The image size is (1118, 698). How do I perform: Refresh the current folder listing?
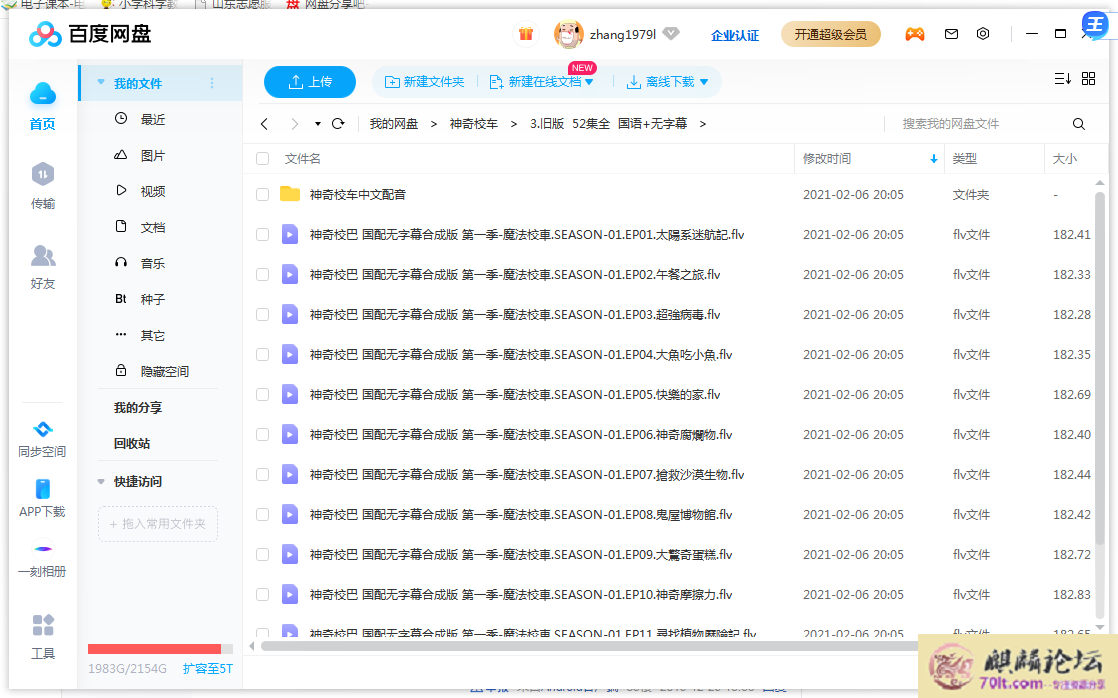click(338, 123)
